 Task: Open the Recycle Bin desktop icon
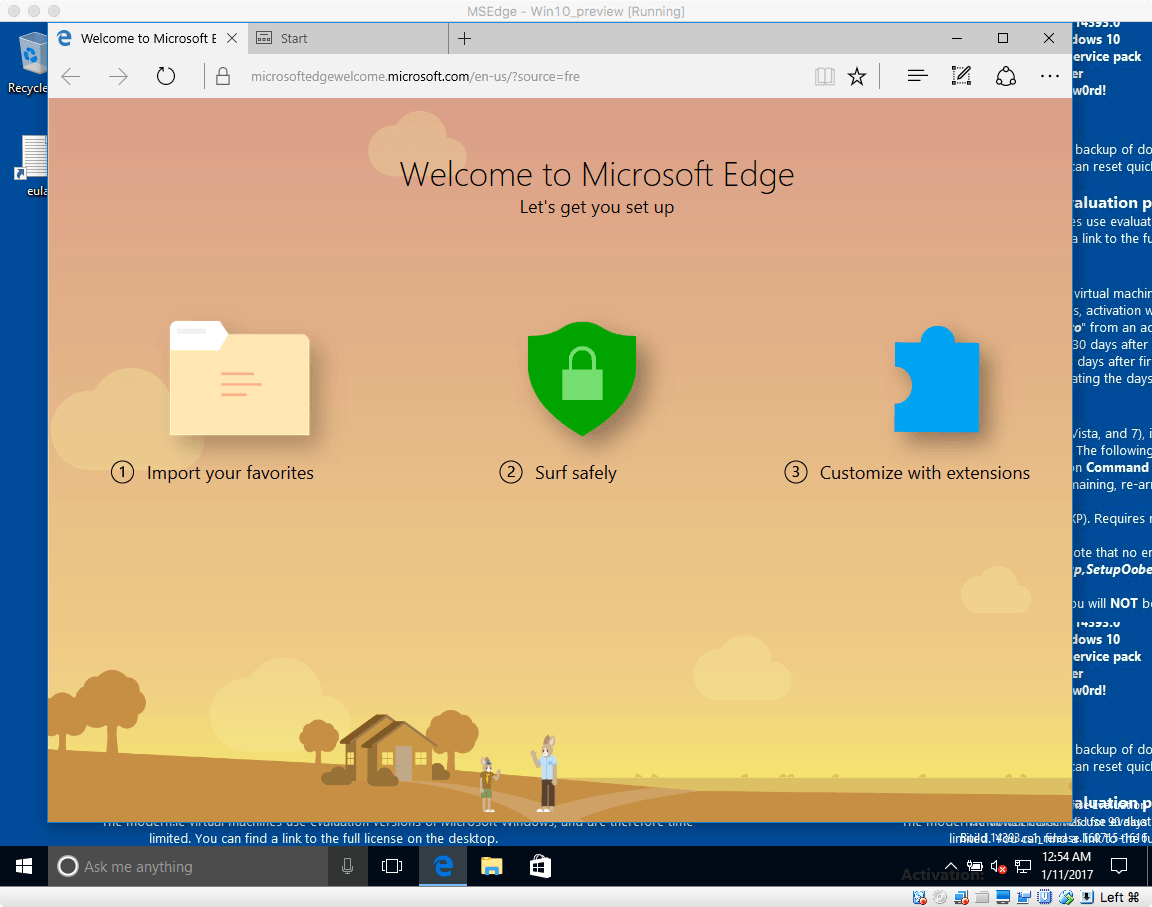click(x=29, y=62)
